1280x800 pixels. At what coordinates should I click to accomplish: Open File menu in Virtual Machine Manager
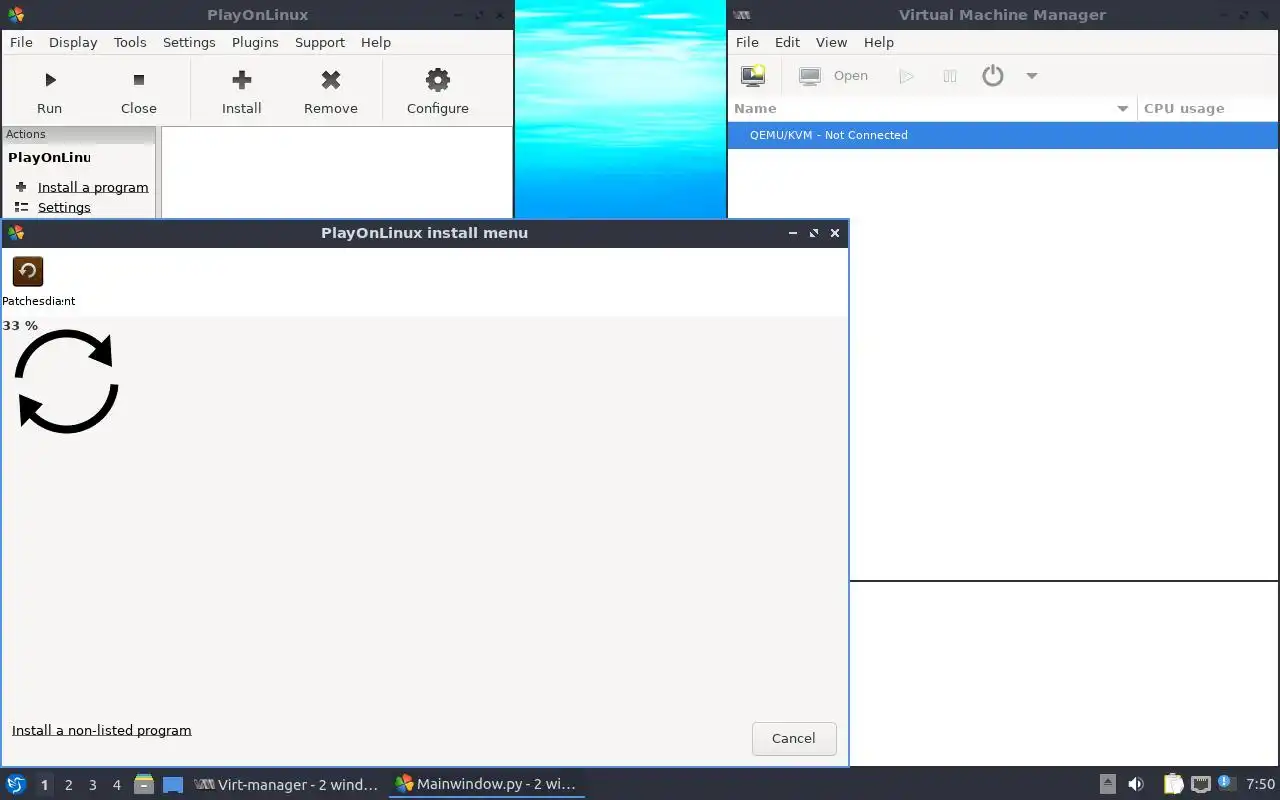pyautogui.click(x=747, y=42)
